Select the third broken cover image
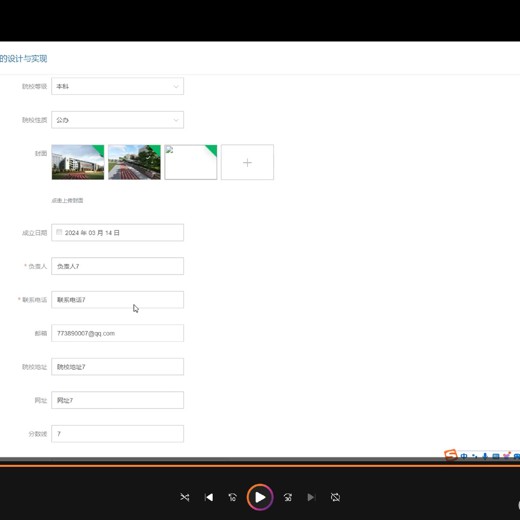This screenshot has width=520, height=520. point(191,162)
